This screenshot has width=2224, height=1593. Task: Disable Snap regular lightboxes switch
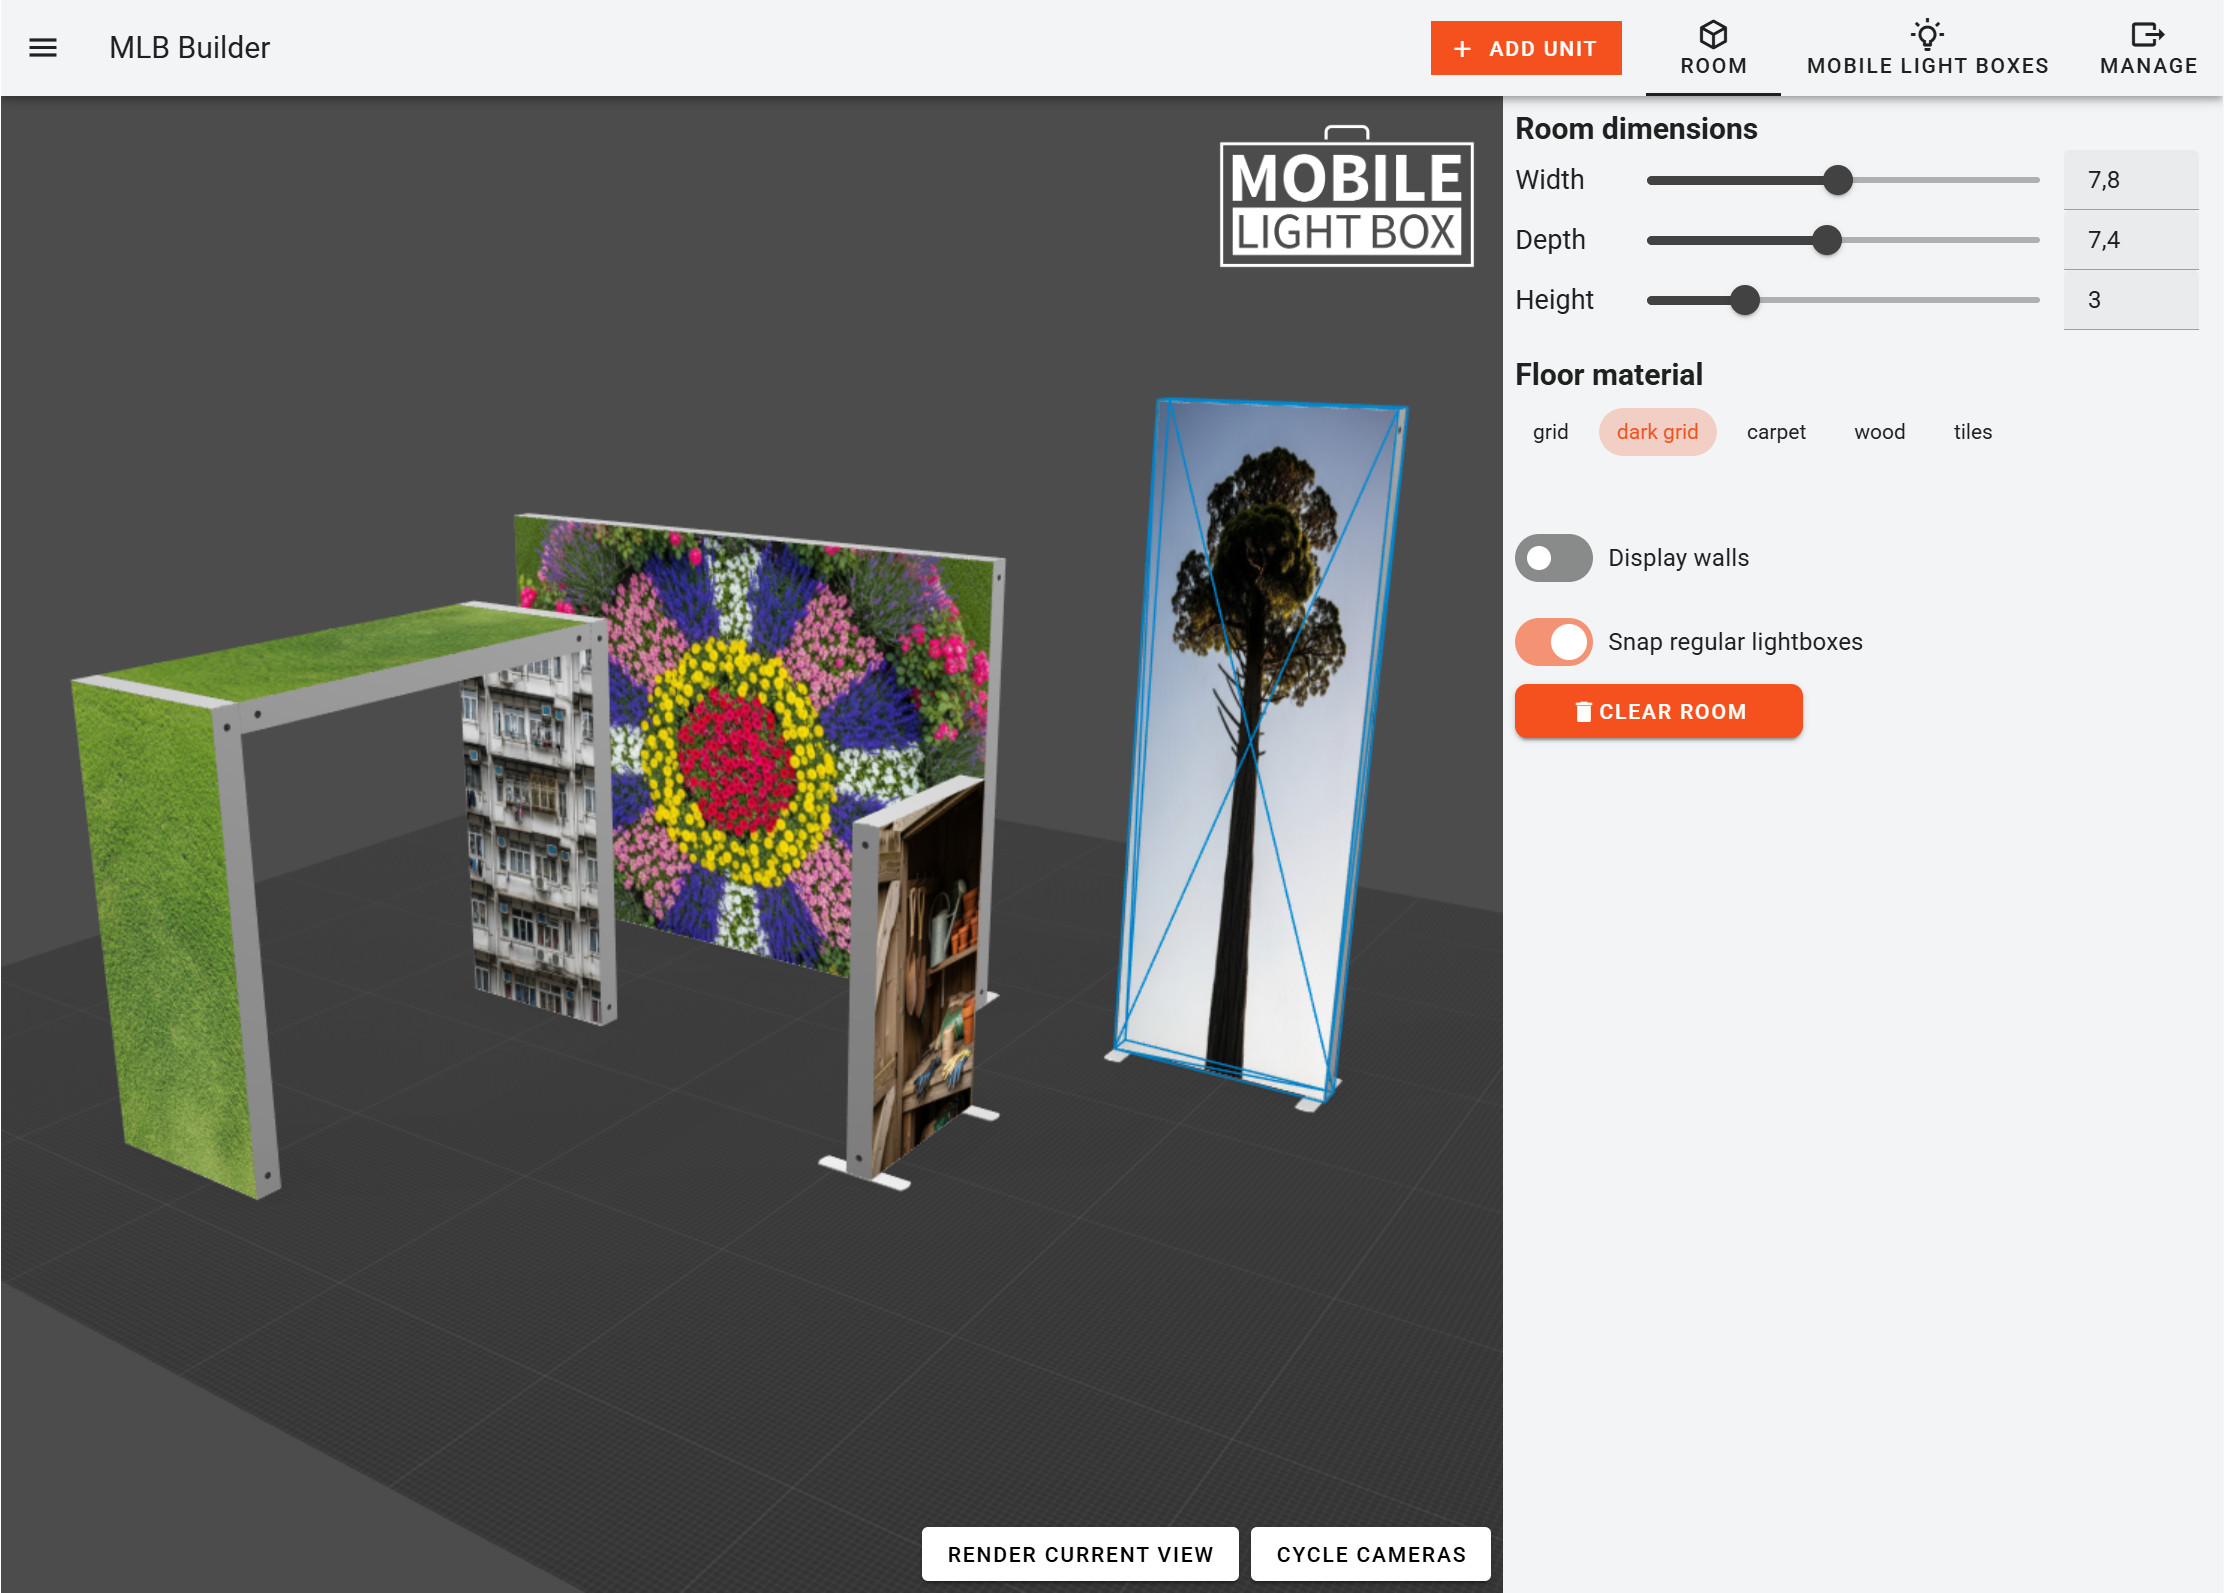tap(1553, 642)
